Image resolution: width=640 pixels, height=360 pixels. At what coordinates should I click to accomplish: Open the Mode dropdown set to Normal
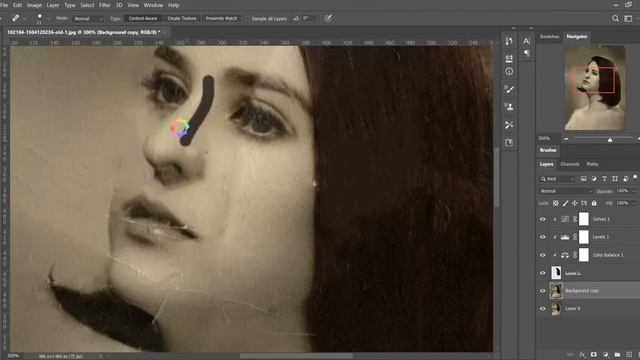[x=88, y=19]
